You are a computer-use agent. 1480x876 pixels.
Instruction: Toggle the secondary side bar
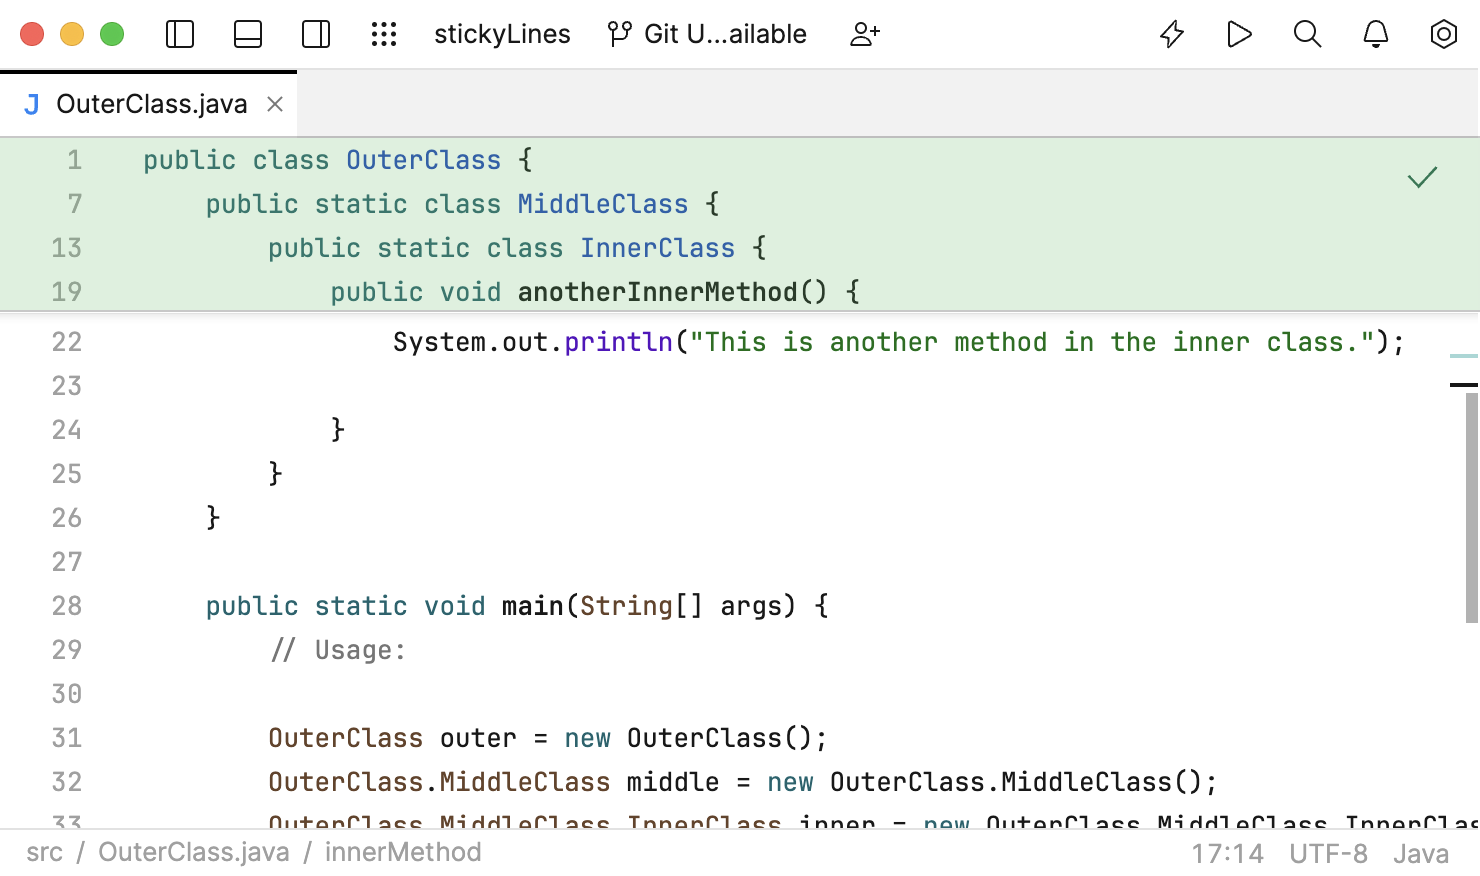[315, 34]
